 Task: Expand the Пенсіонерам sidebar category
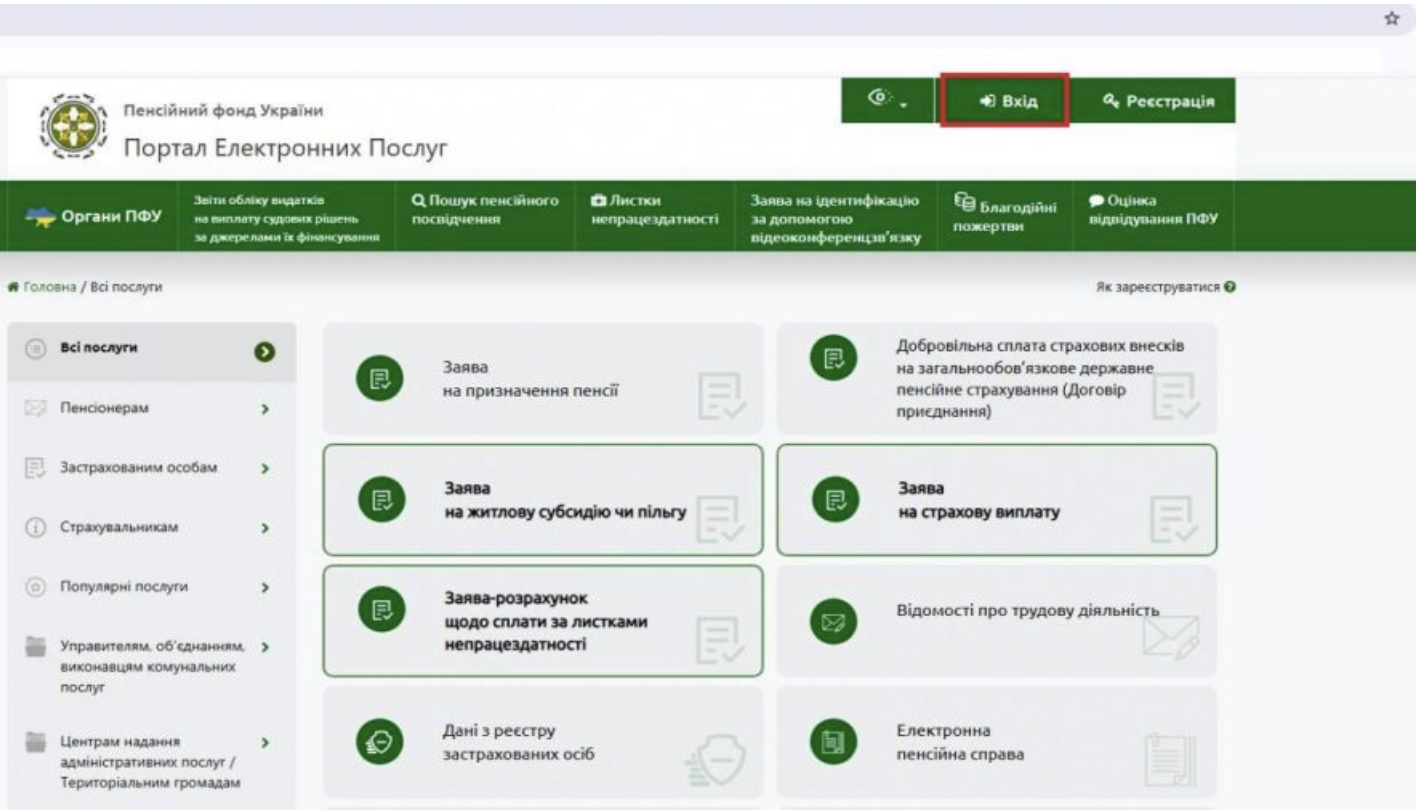coord(264,409)
